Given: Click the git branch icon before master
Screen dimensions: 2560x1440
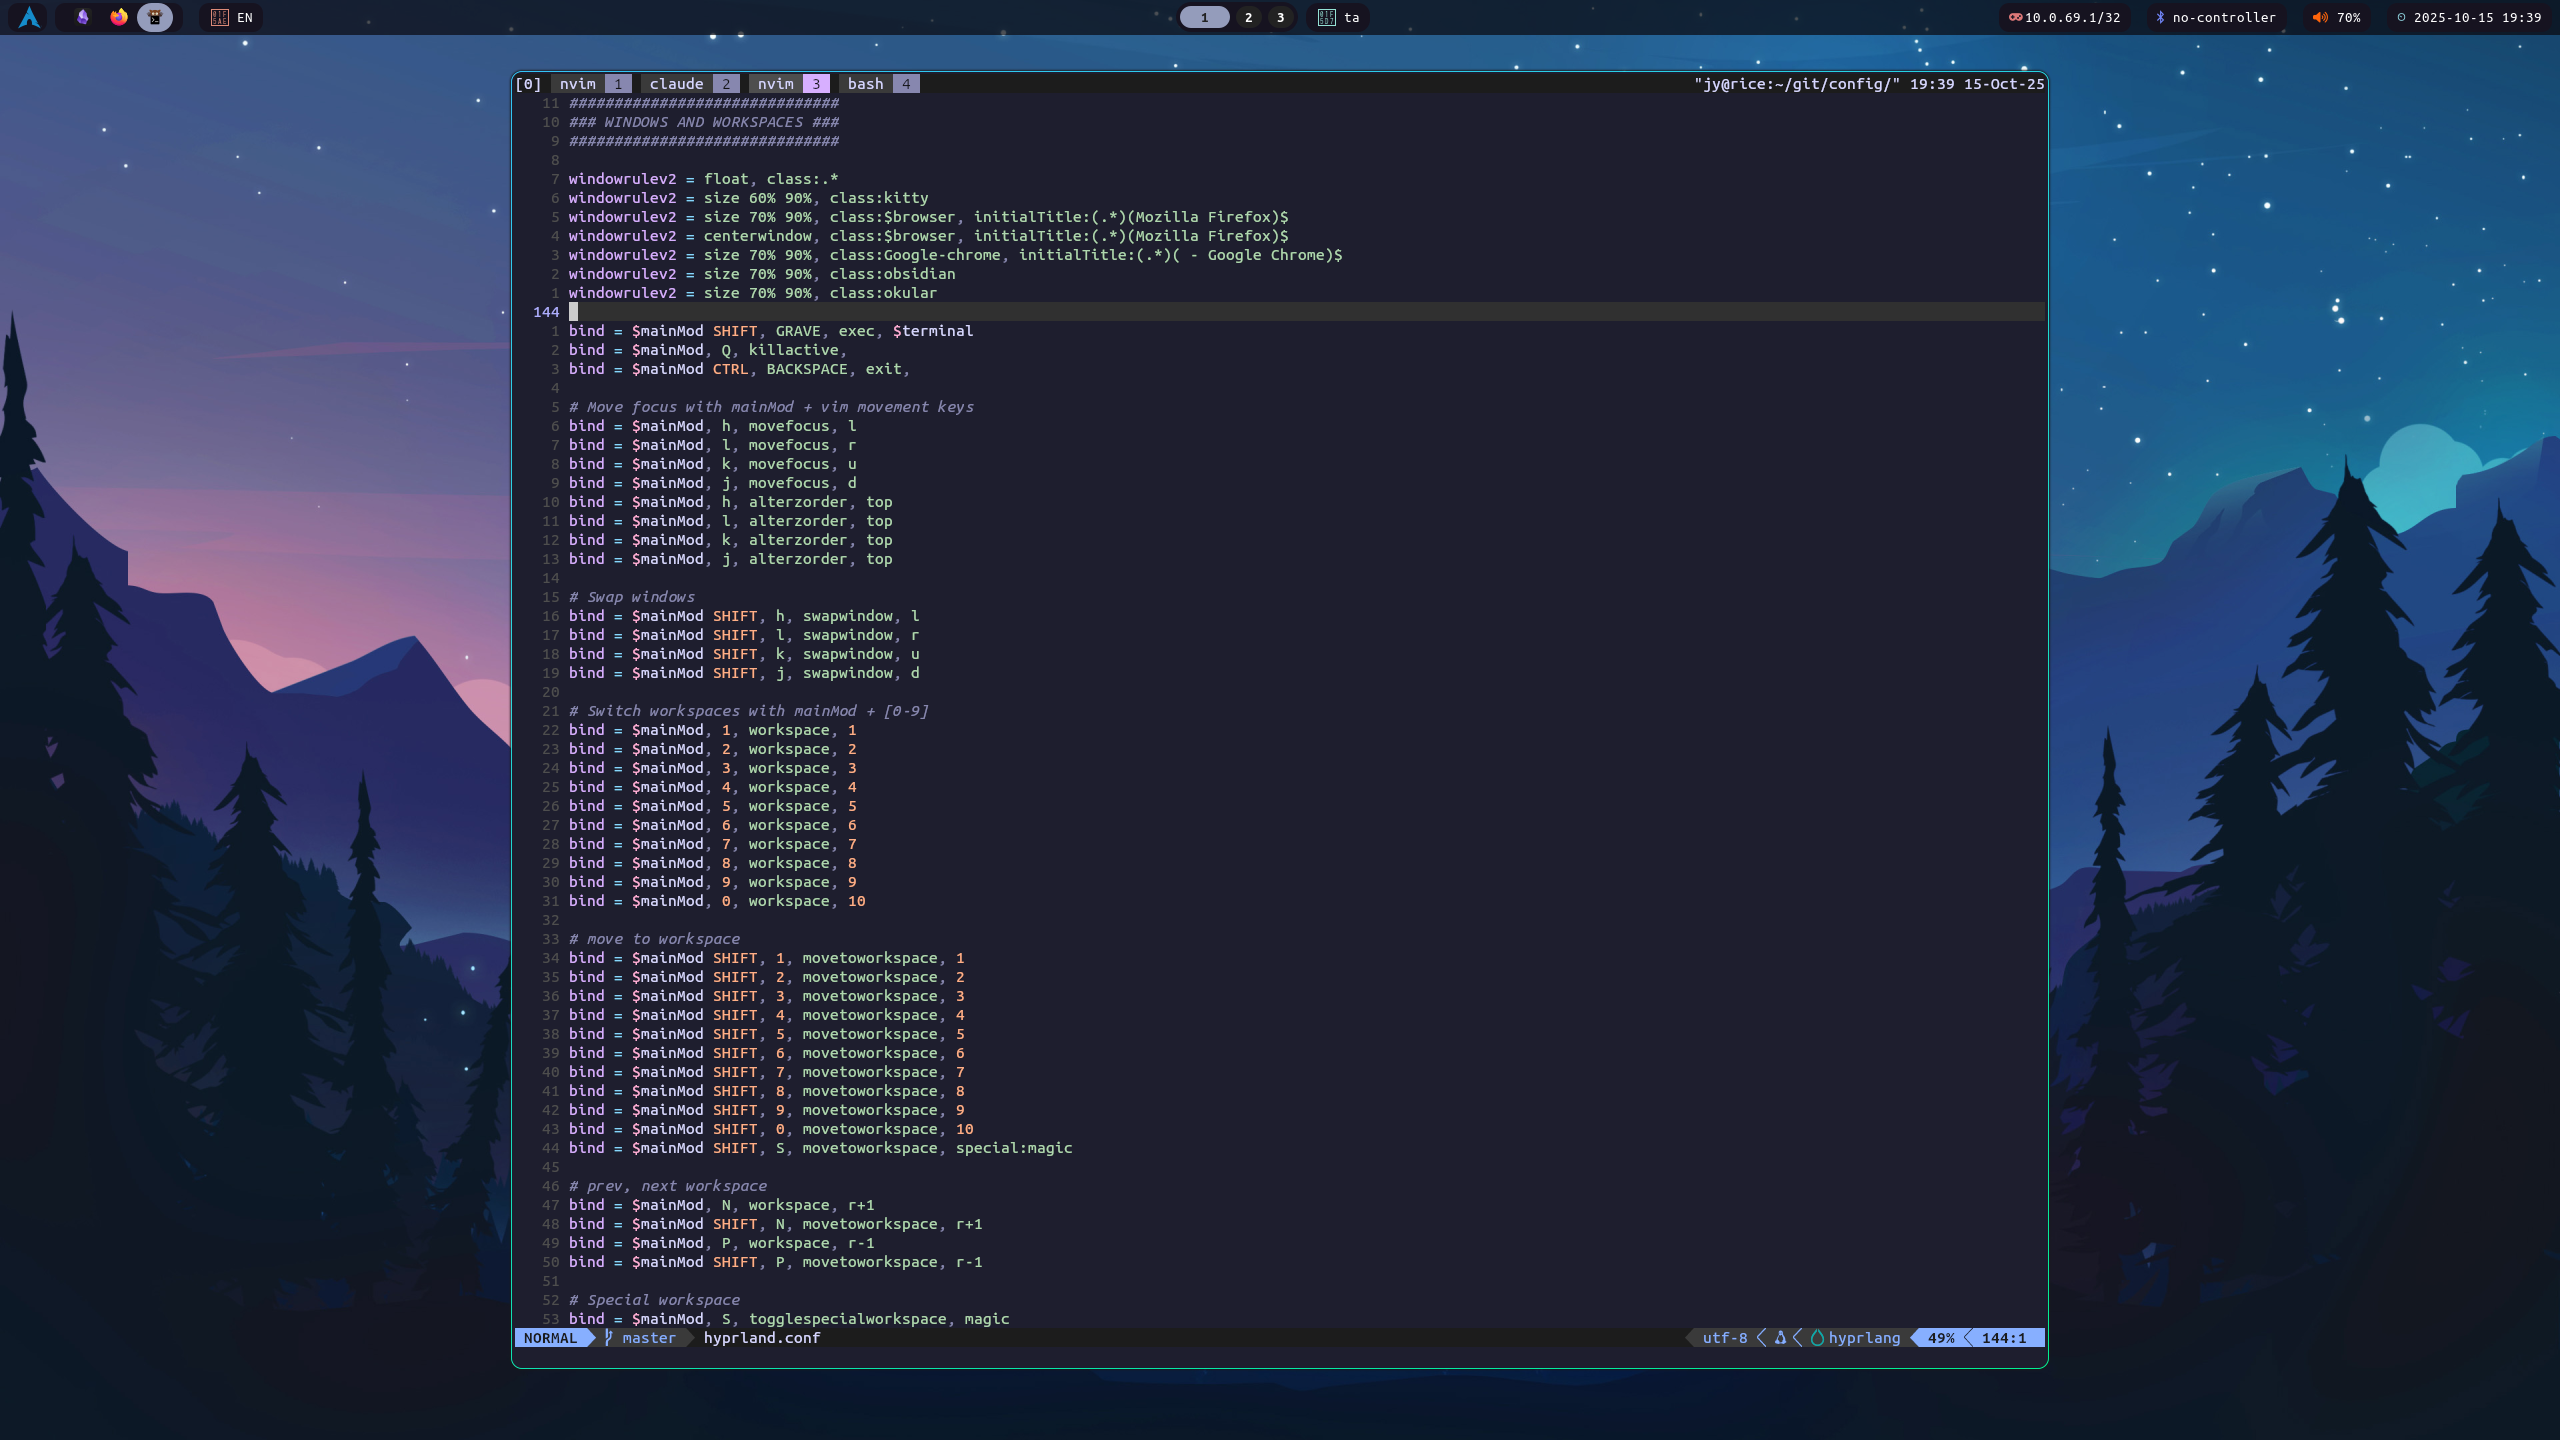Looking at the screenshot, I should [609, 1338].
